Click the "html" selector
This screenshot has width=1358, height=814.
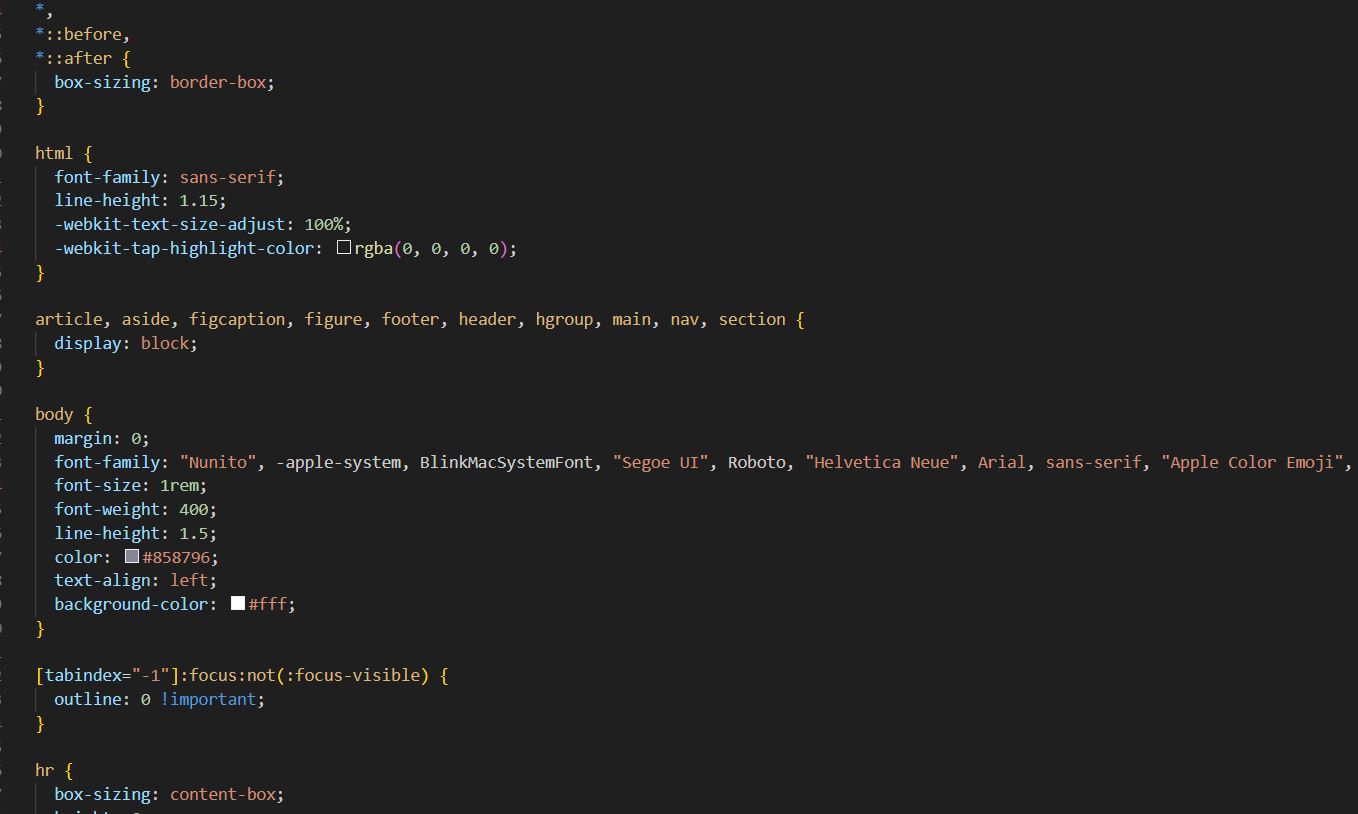(x=54, y=153)
